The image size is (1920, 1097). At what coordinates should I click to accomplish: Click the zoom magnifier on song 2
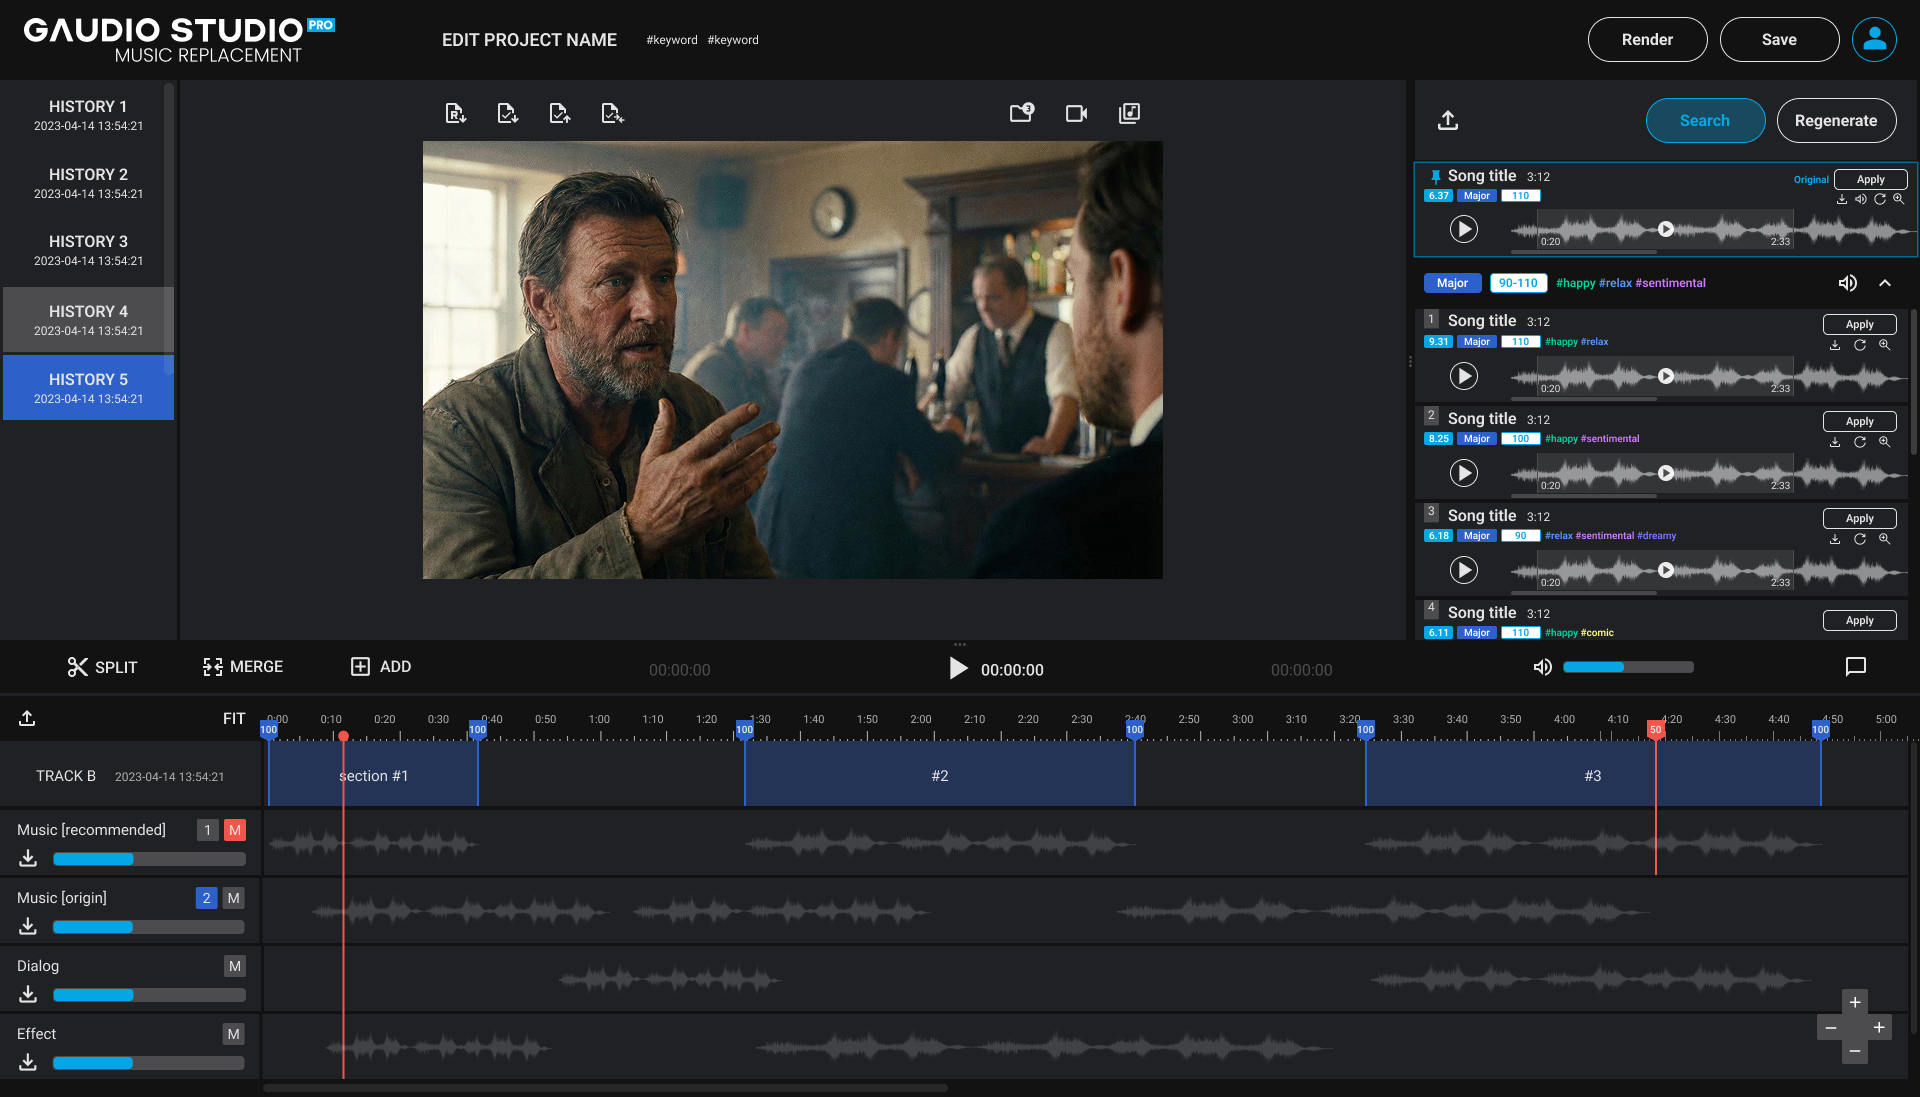(x=1884, y=442)
